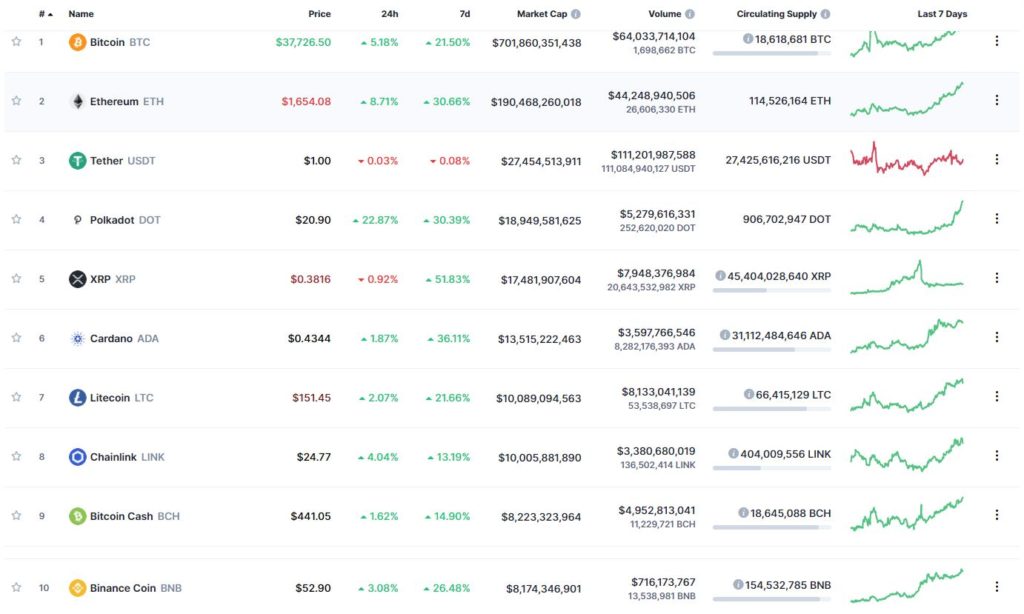The width and height of the screenshot is (1024, 614).
Task: Star Bitcoin Cash row
Action: click(16, 516)
